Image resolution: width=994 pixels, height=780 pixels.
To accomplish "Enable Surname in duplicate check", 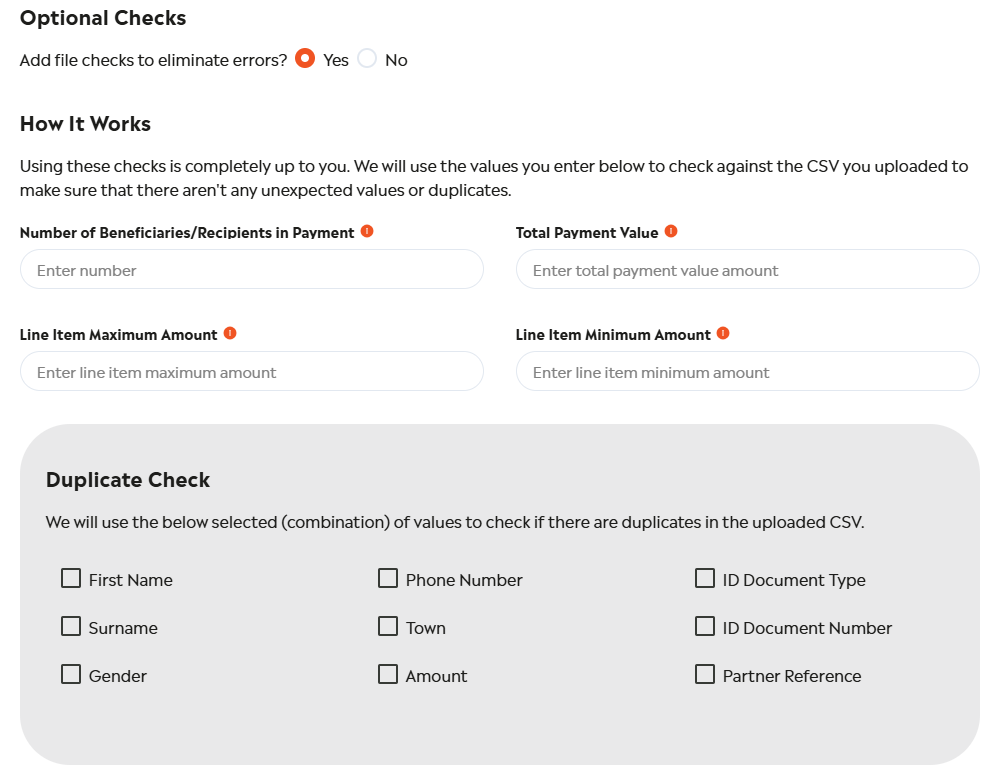I will (x=71, y=627).
